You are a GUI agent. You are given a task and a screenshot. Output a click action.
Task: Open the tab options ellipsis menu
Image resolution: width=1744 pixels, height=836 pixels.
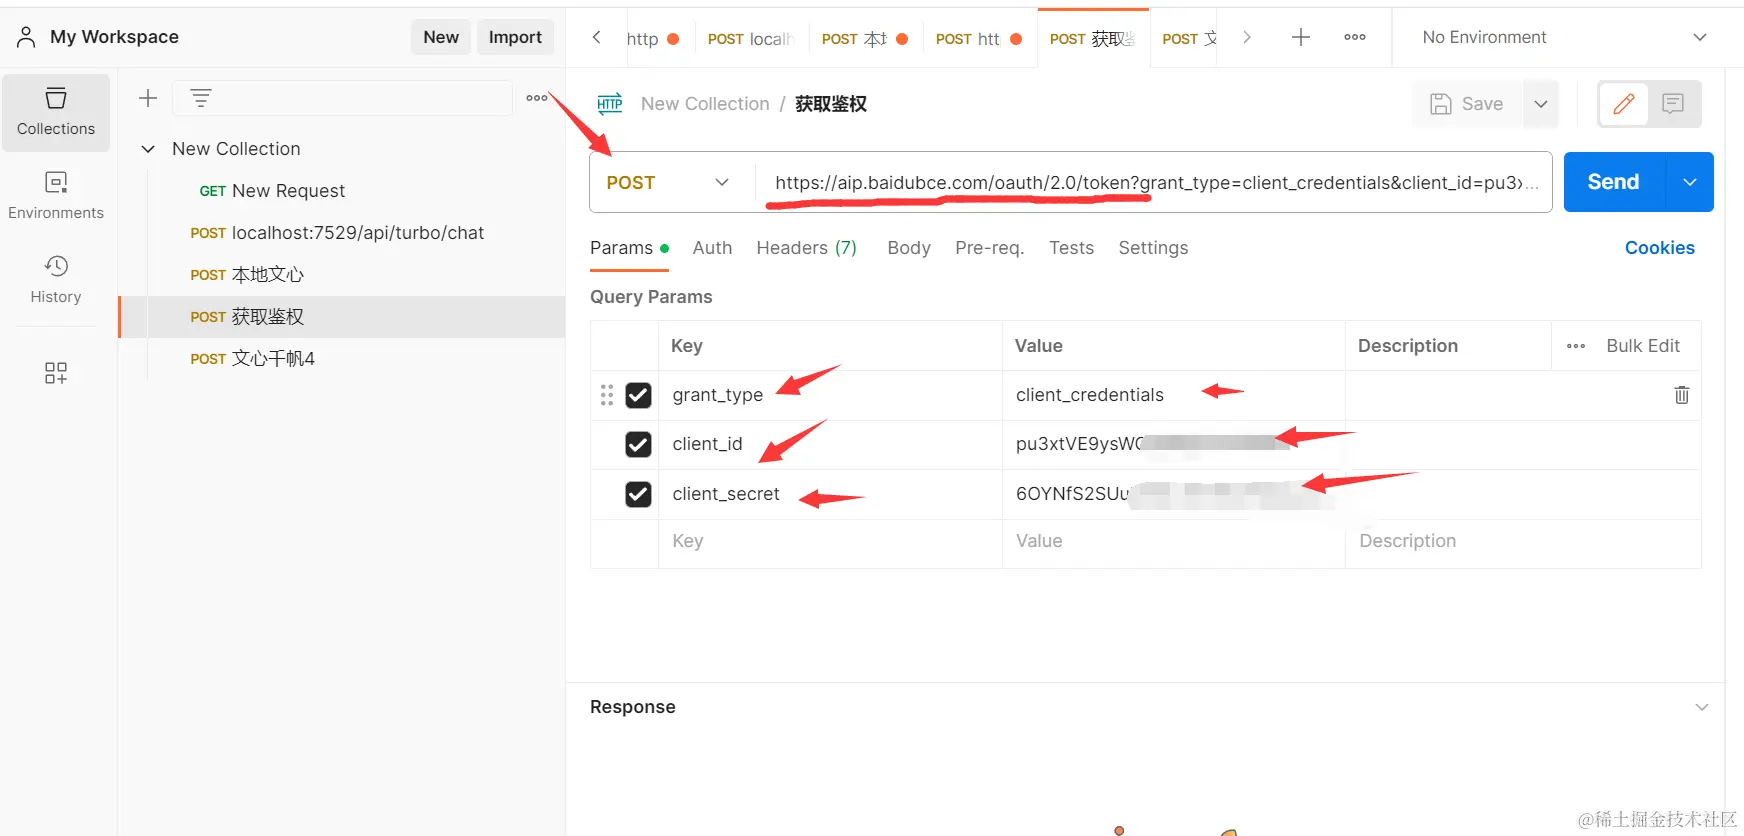point(1355,37)
